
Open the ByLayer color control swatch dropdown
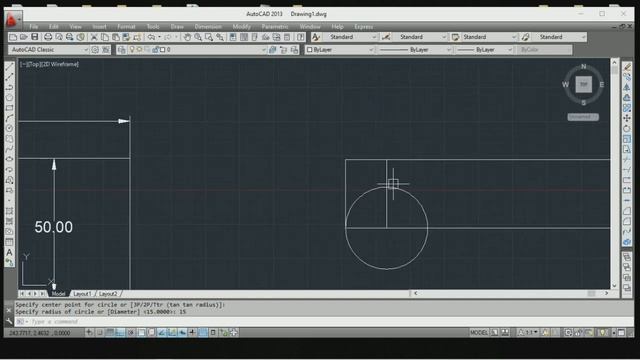[x=340, y=50]
